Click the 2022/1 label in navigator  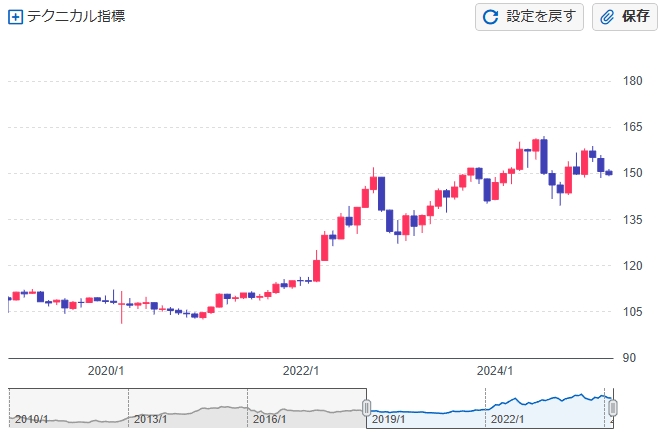(507, 420)
